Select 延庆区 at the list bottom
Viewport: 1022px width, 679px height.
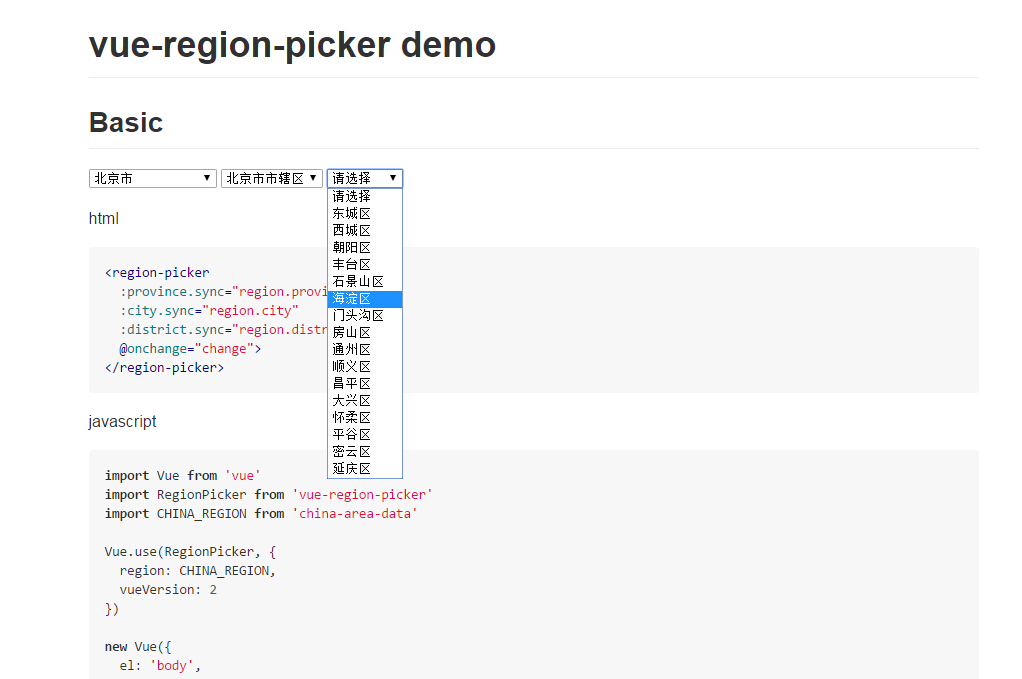pyautogui.click(x=364, y=468)
